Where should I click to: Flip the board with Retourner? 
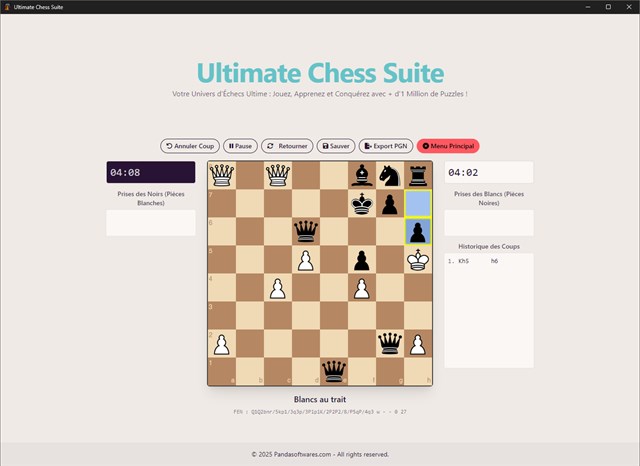coord(287,146)
